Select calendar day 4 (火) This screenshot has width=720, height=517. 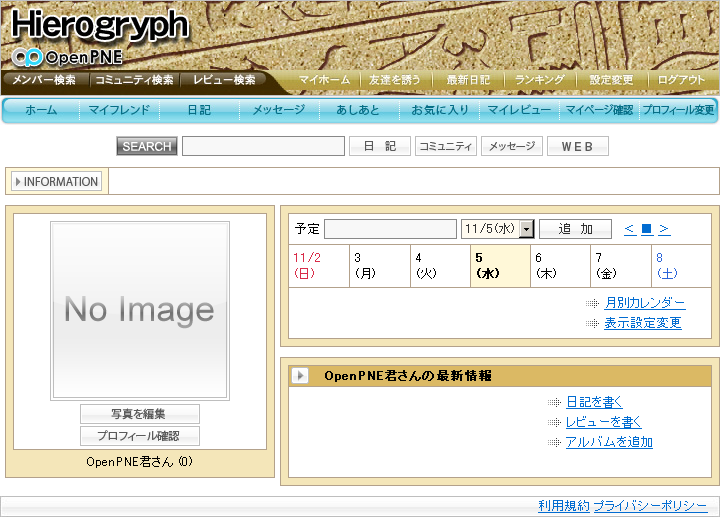[x=440, y=266]
